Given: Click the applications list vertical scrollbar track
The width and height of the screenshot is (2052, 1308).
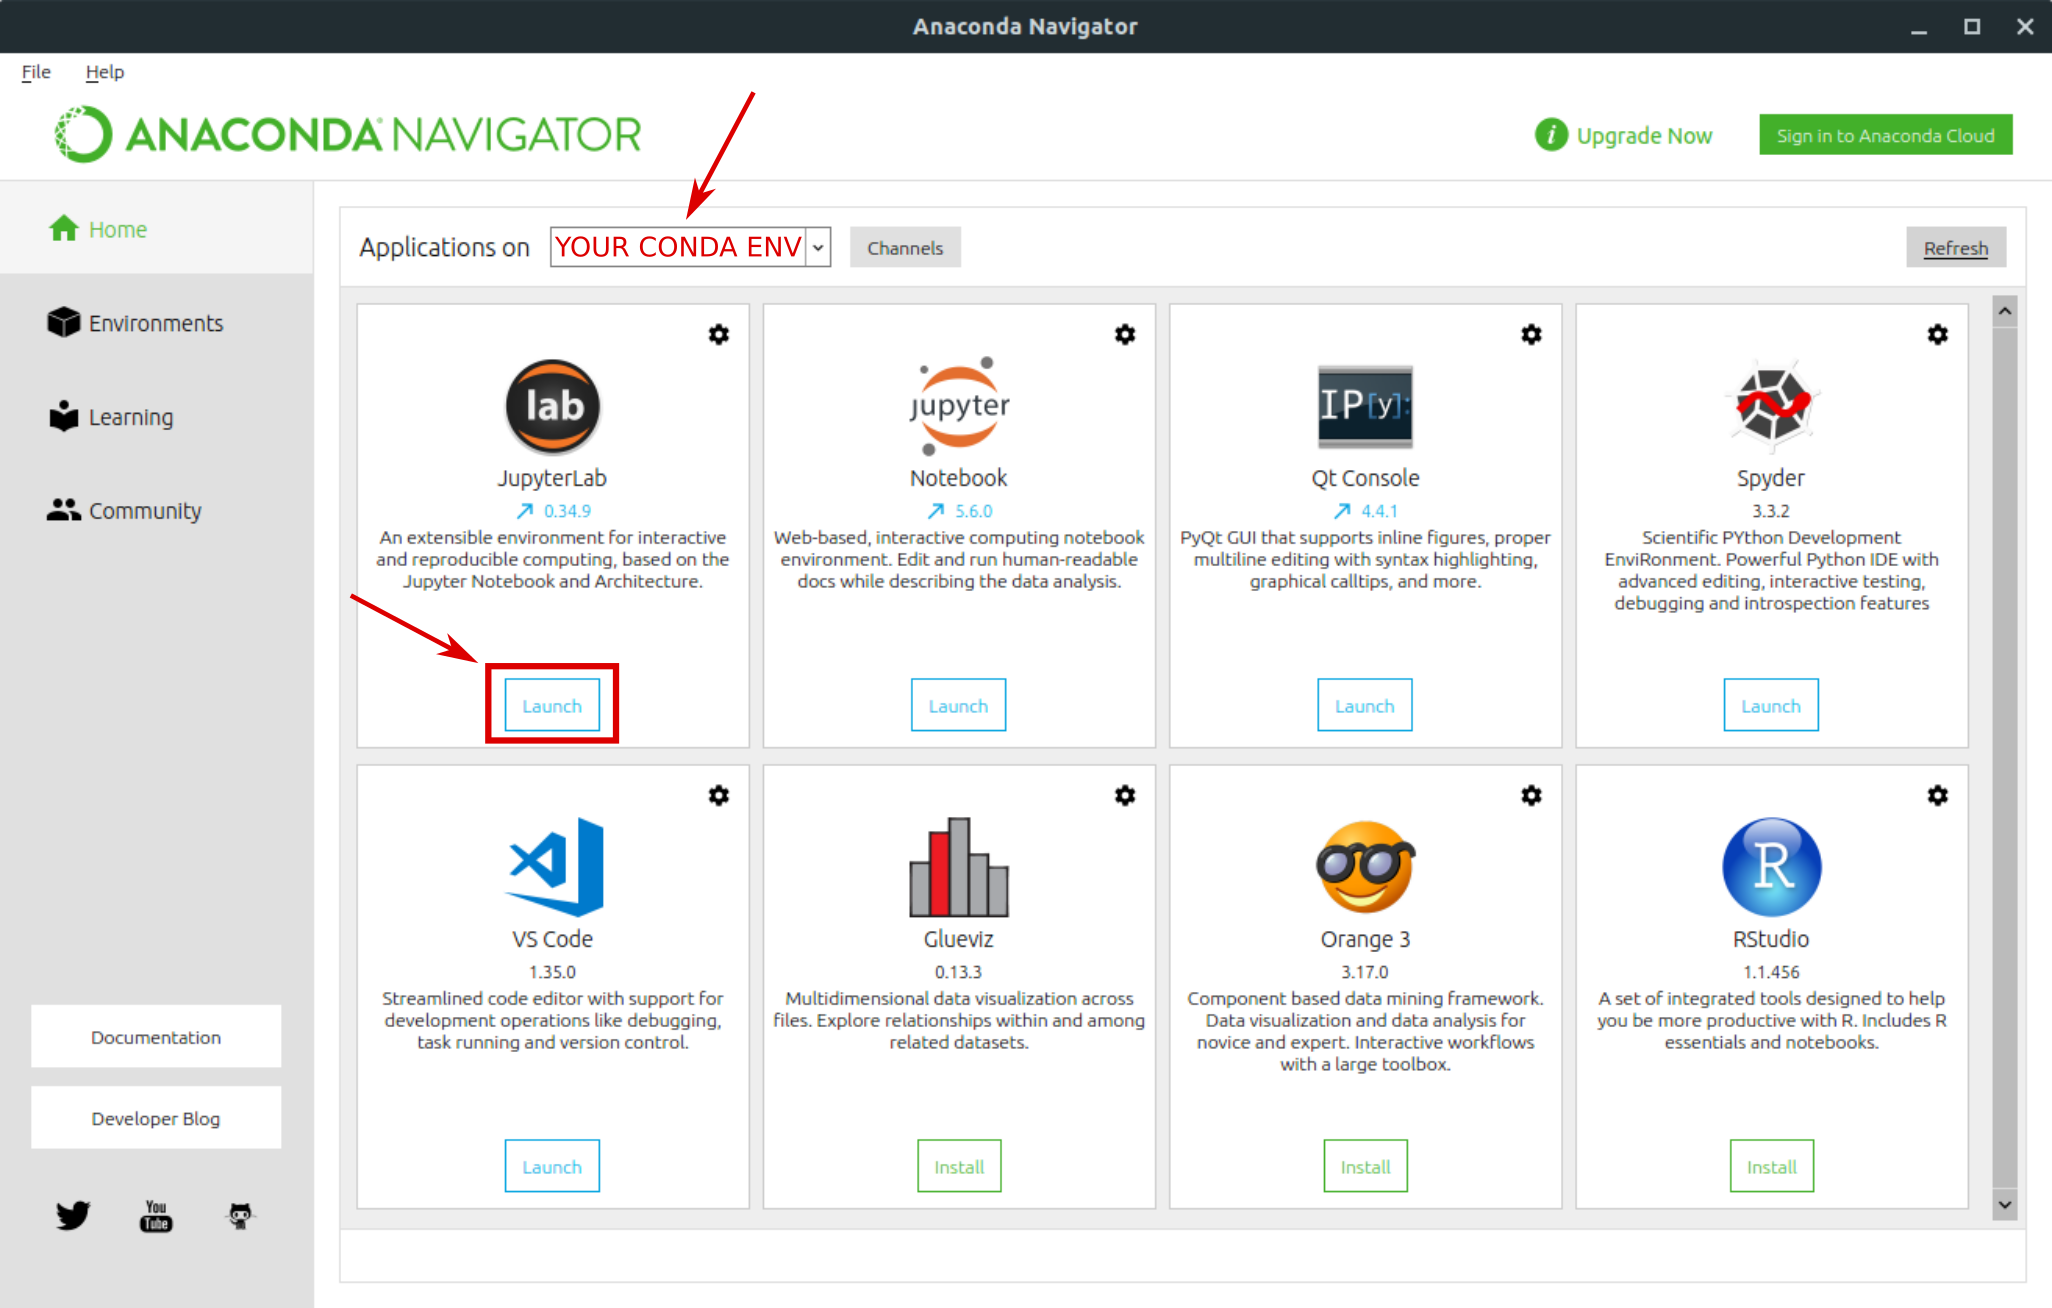Looking at the screenshot, I should [x=2004, y=758].
